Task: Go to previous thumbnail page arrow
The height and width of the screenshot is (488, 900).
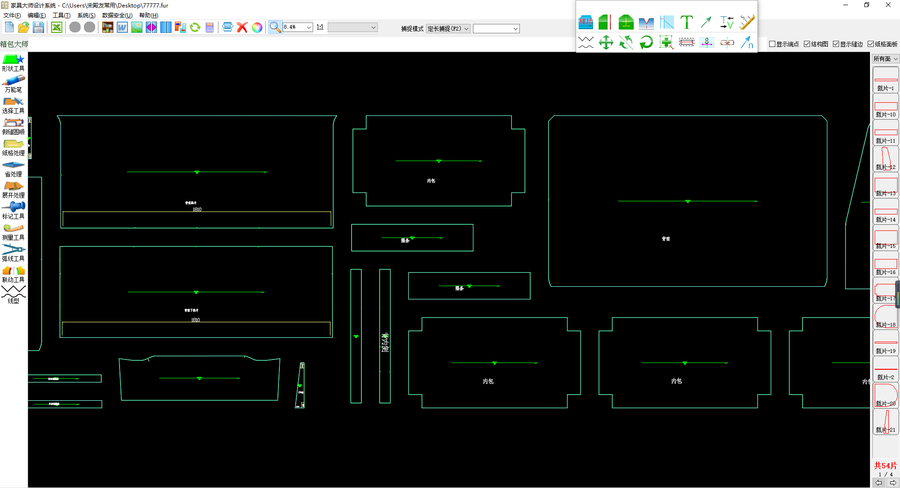Action: (x=879, y=483)
